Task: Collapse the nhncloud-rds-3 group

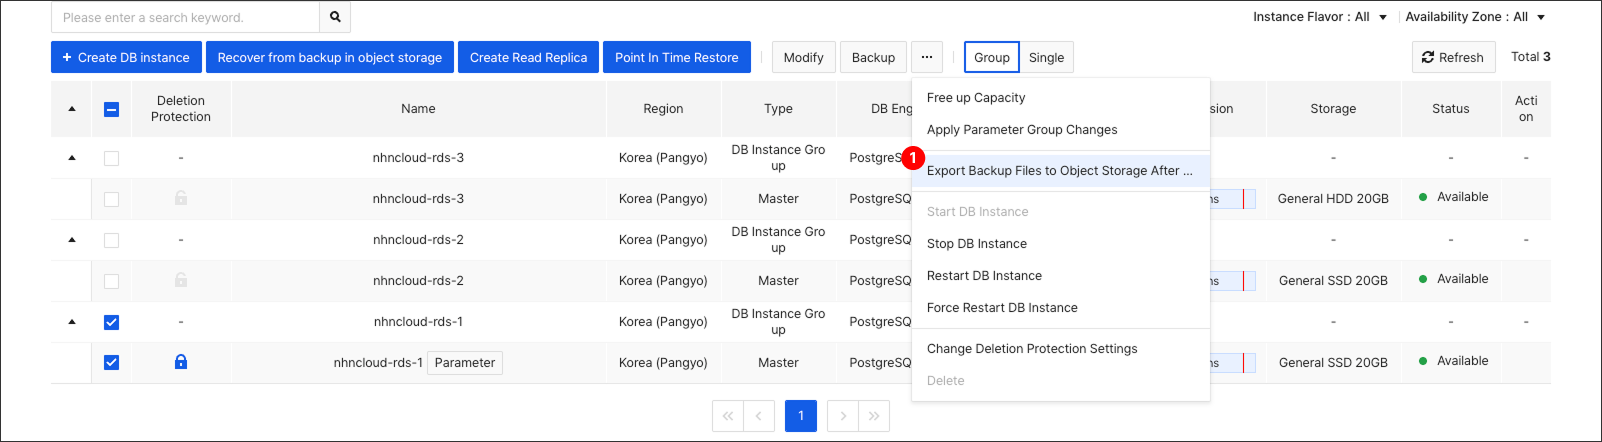Action: tap(72, 158)
